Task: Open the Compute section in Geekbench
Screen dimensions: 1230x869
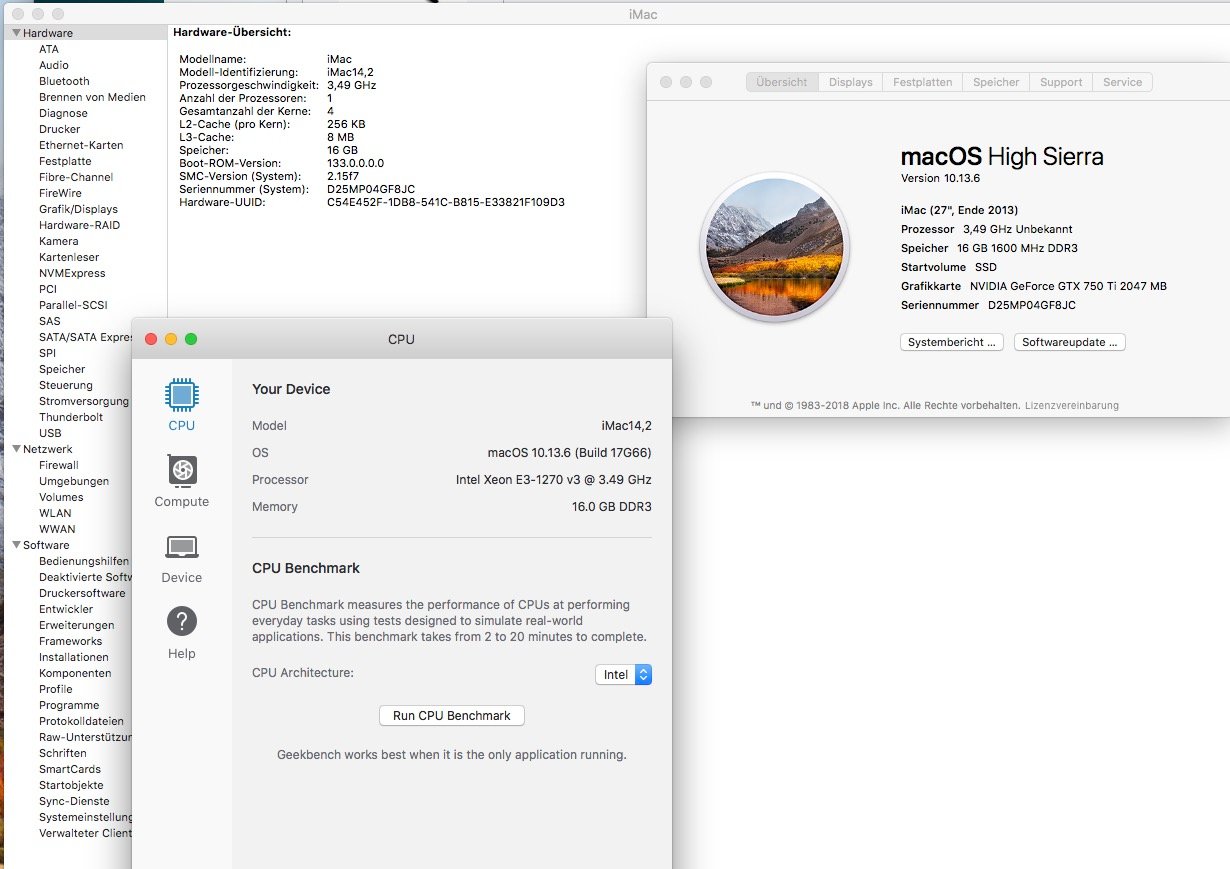Action: coord(181,470)
